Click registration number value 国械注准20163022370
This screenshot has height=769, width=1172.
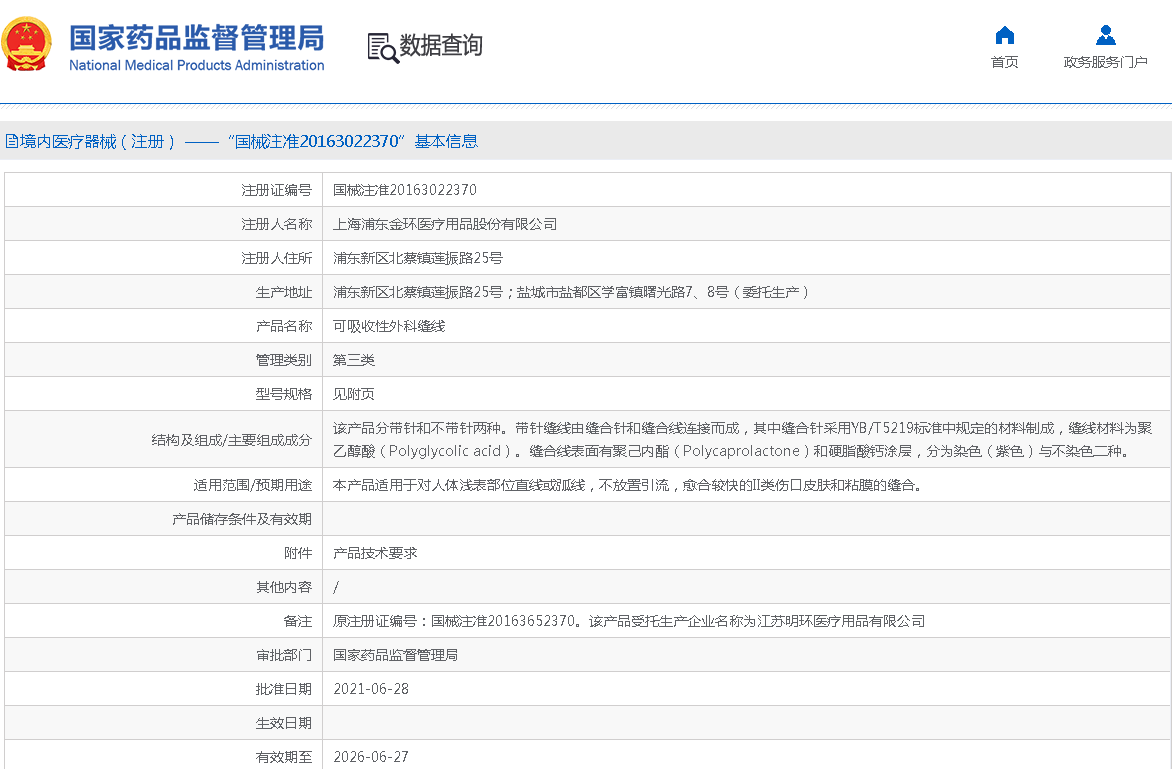coord(405,190)
